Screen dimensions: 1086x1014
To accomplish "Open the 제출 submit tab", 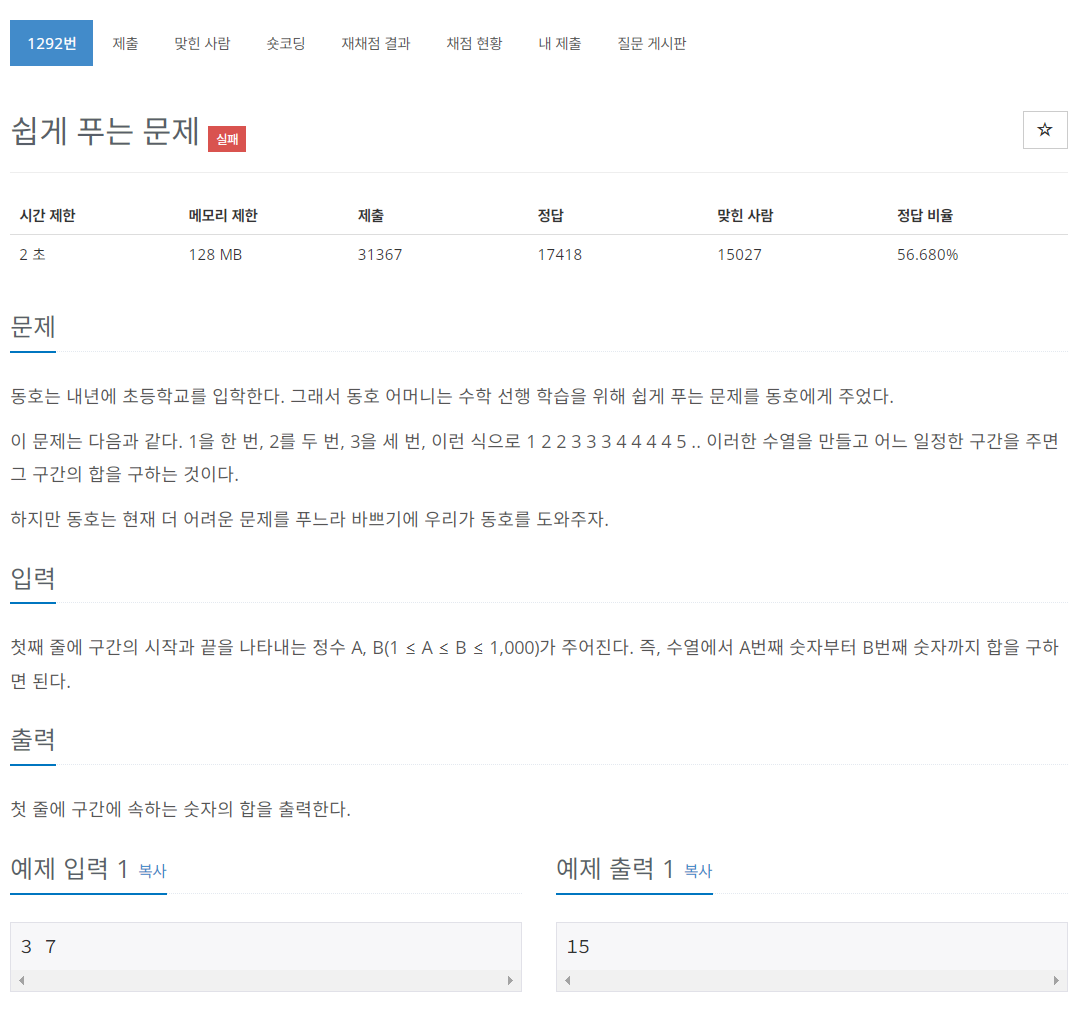I will coord(125,43).
